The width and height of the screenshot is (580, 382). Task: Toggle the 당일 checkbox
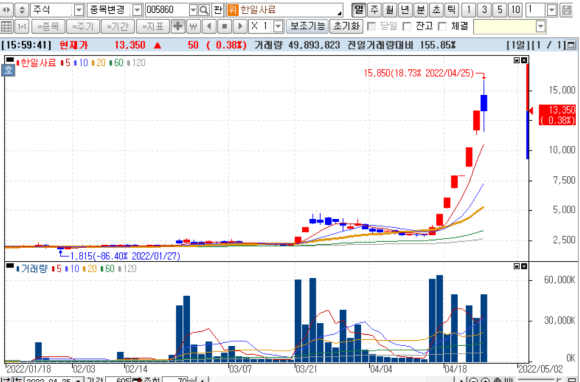[372, 27]
